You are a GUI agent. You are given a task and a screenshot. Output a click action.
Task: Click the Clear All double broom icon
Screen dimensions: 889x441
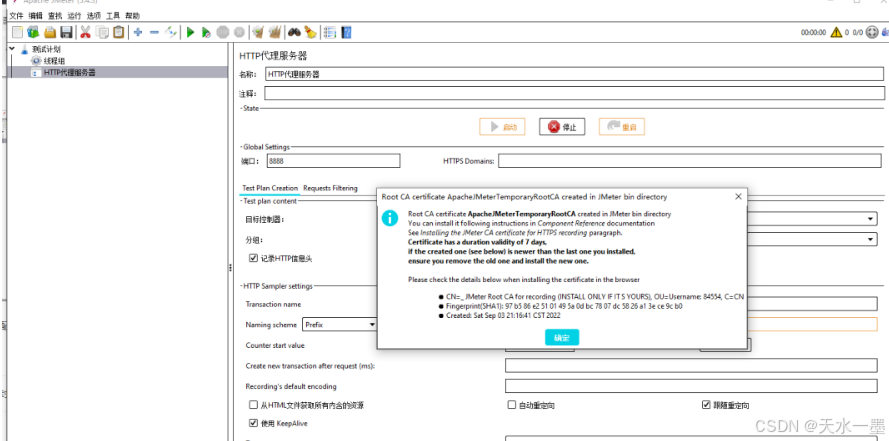coord(275,32)
